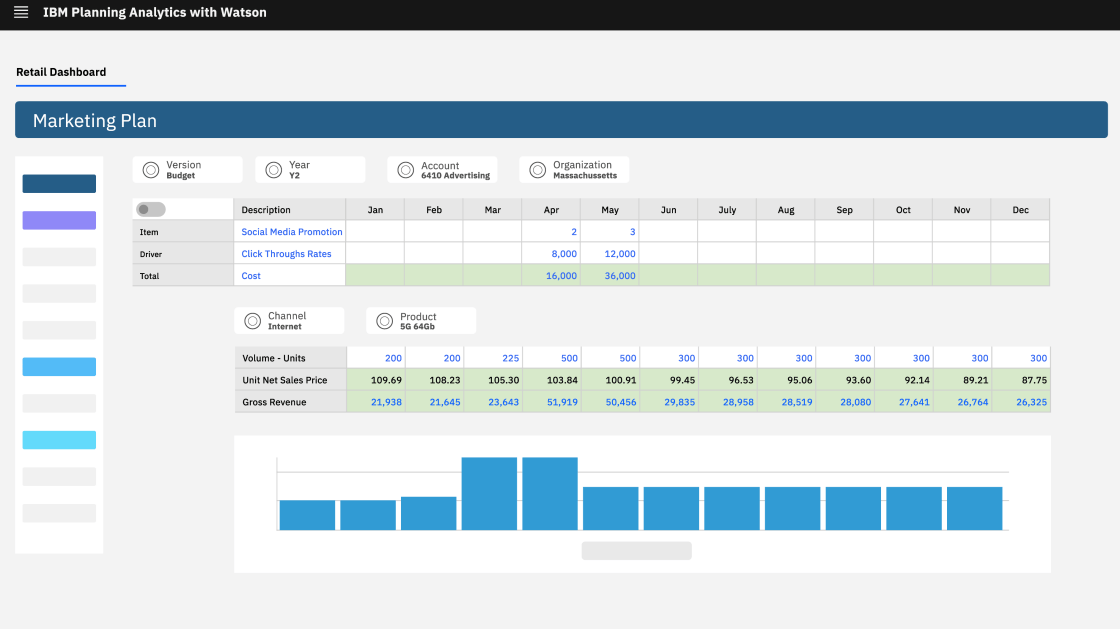Click the Dec column header
The image size is (1120, 629).
click(1021, 210)
